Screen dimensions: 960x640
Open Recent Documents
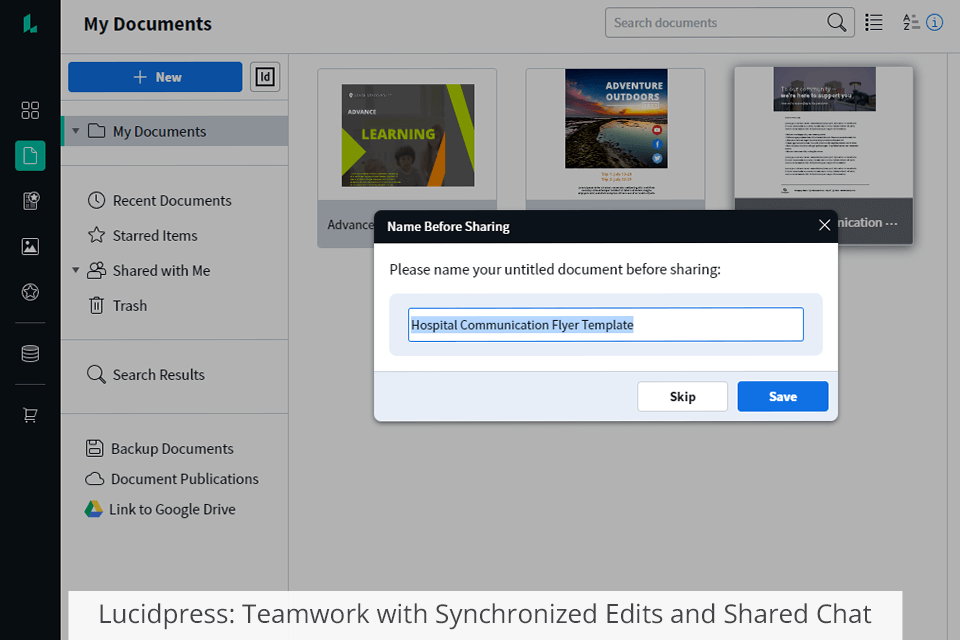pyautogui.click(x=172, y=201)
